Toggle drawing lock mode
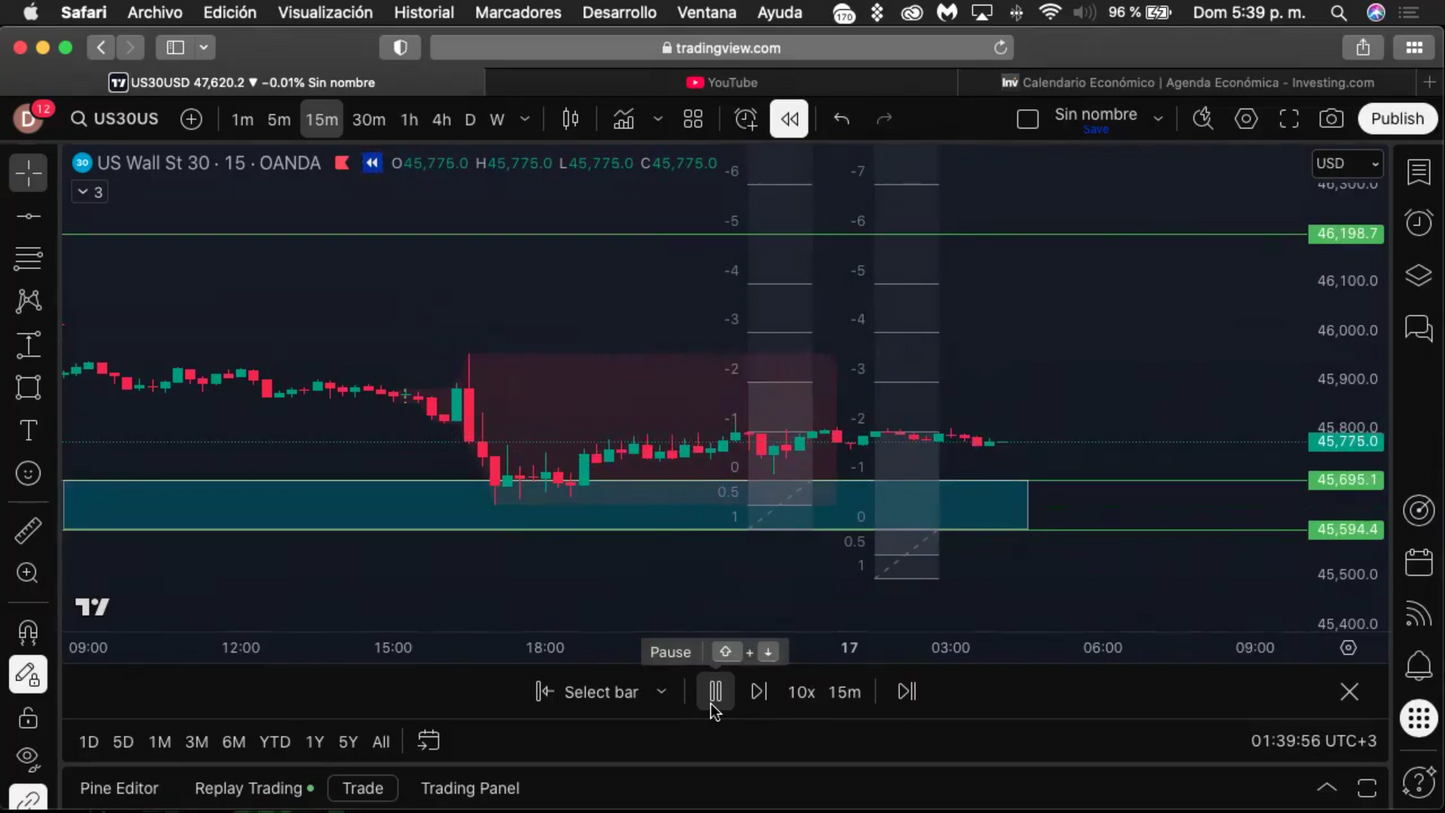This screenshot has height=813, width=1445. 28,717
